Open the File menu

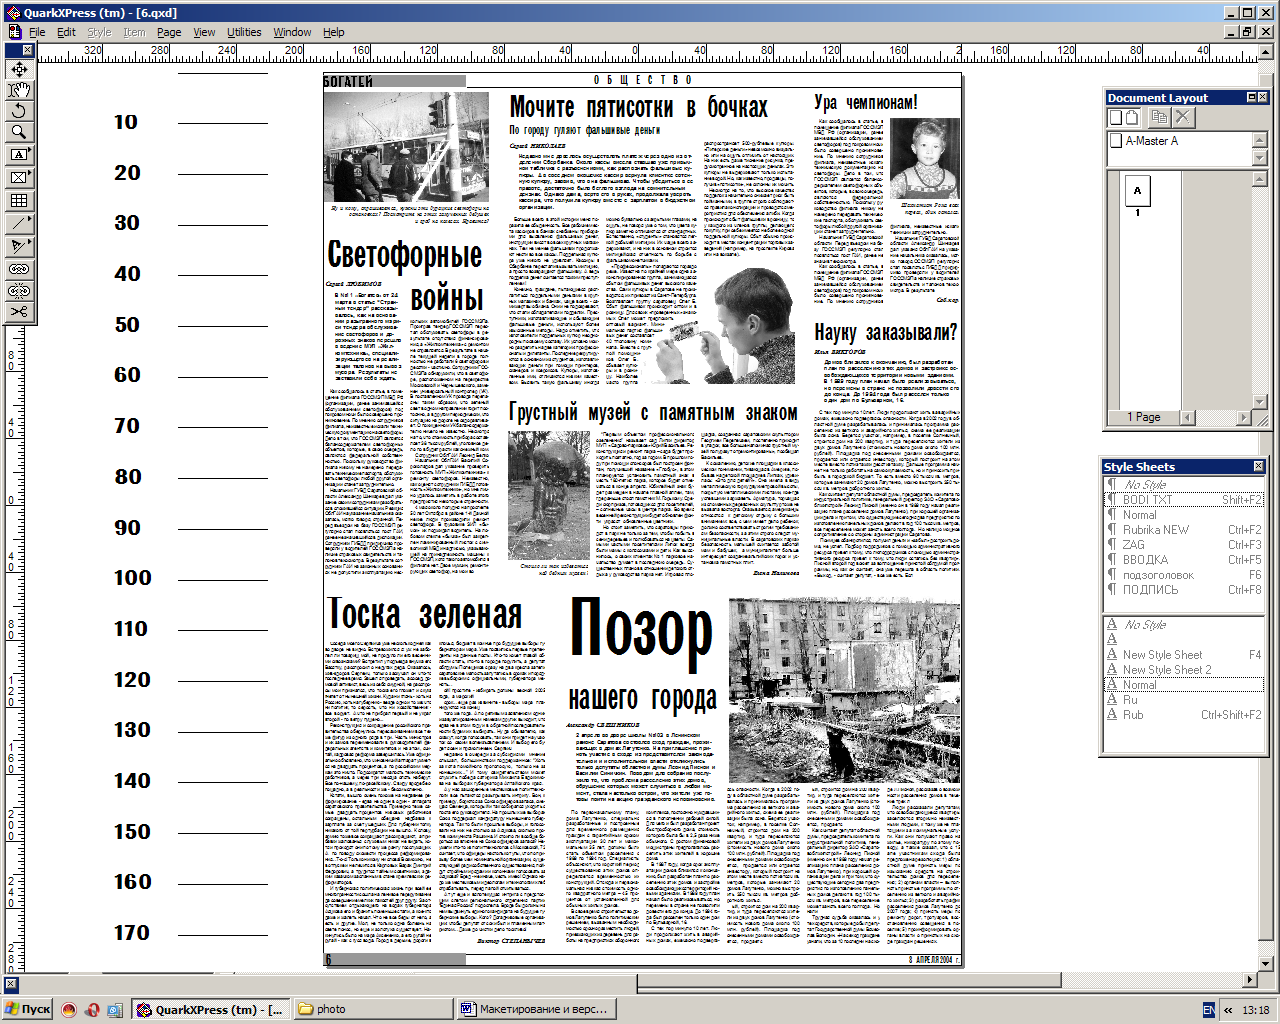click(37, 32)
